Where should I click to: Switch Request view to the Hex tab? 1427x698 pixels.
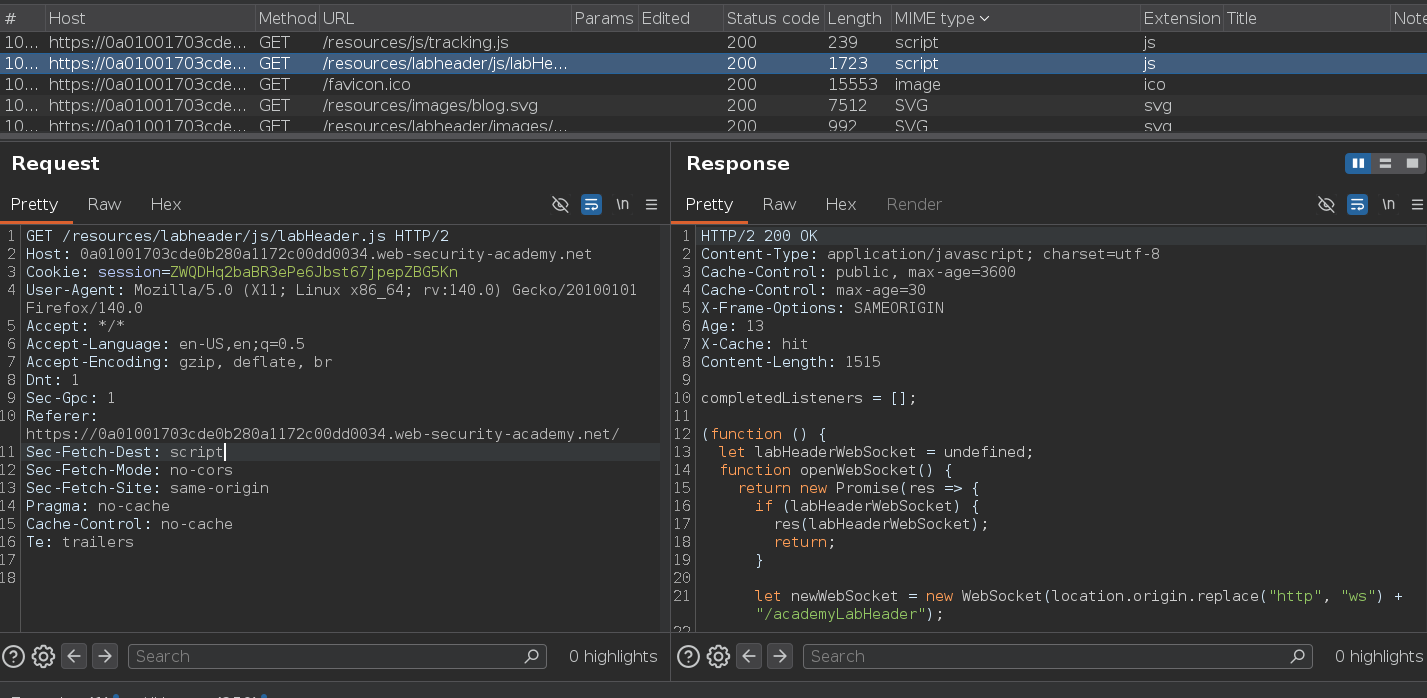tap(166, 204)
